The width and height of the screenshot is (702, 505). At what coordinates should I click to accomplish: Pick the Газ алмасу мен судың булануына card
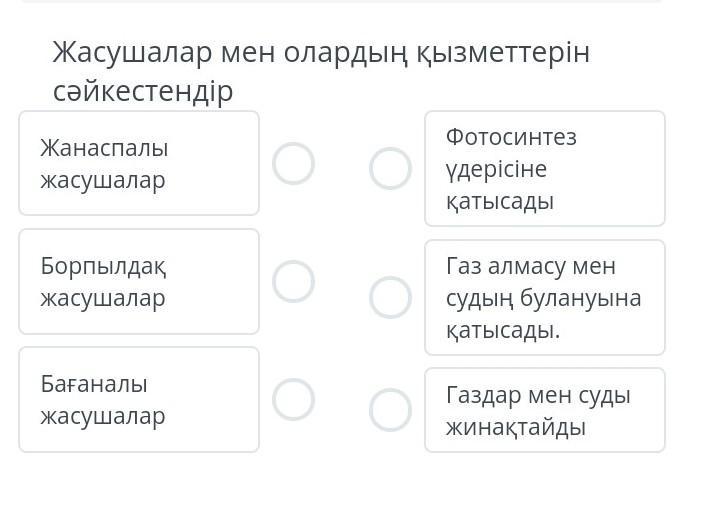pos(544,297)
